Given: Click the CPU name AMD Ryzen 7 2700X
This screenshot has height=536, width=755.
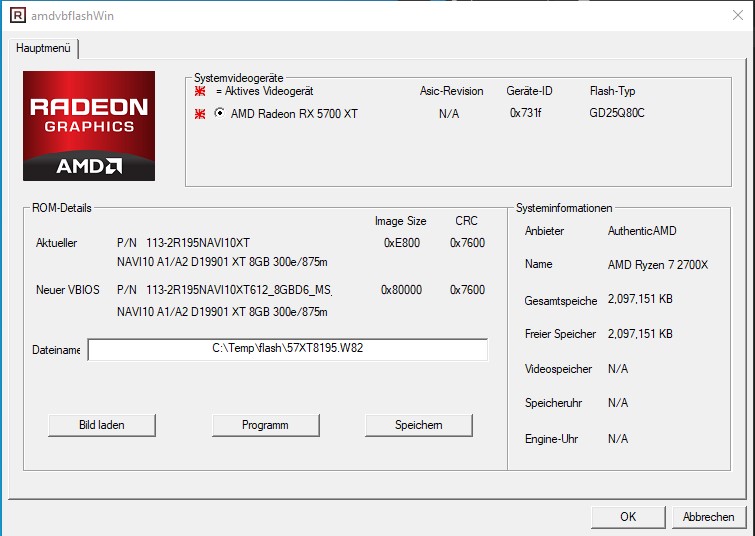Looking at the screenshot, I should click(658, 265).
